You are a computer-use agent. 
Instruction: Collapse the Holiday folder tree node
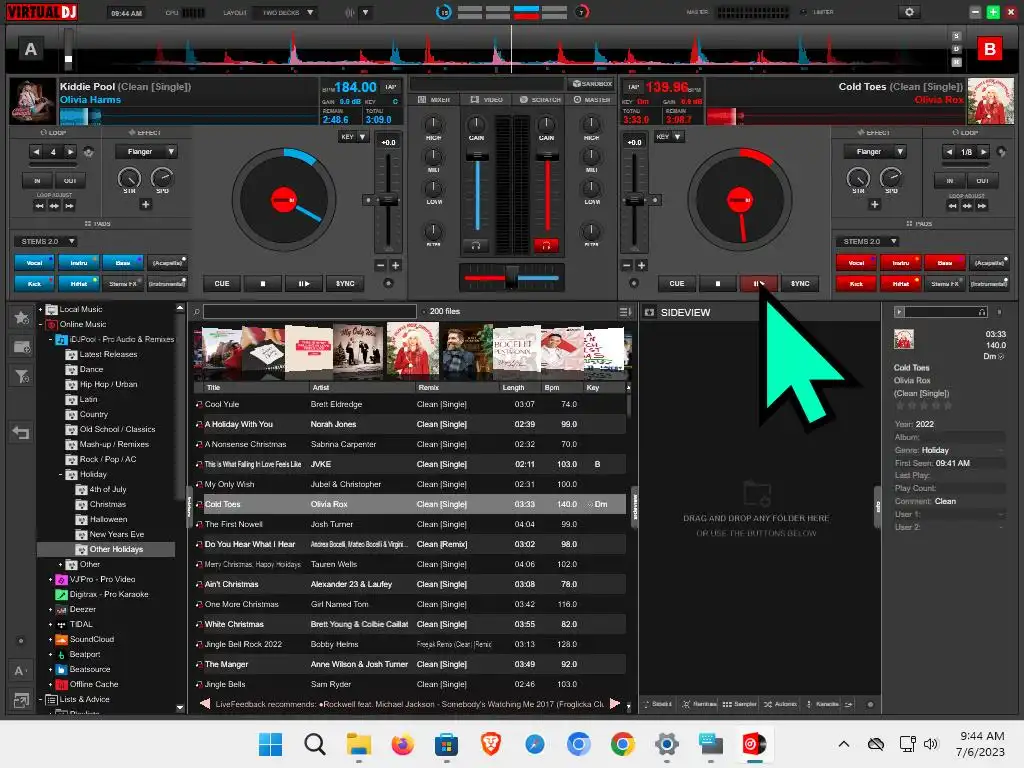pyautogui.click(x=61, y=475)
